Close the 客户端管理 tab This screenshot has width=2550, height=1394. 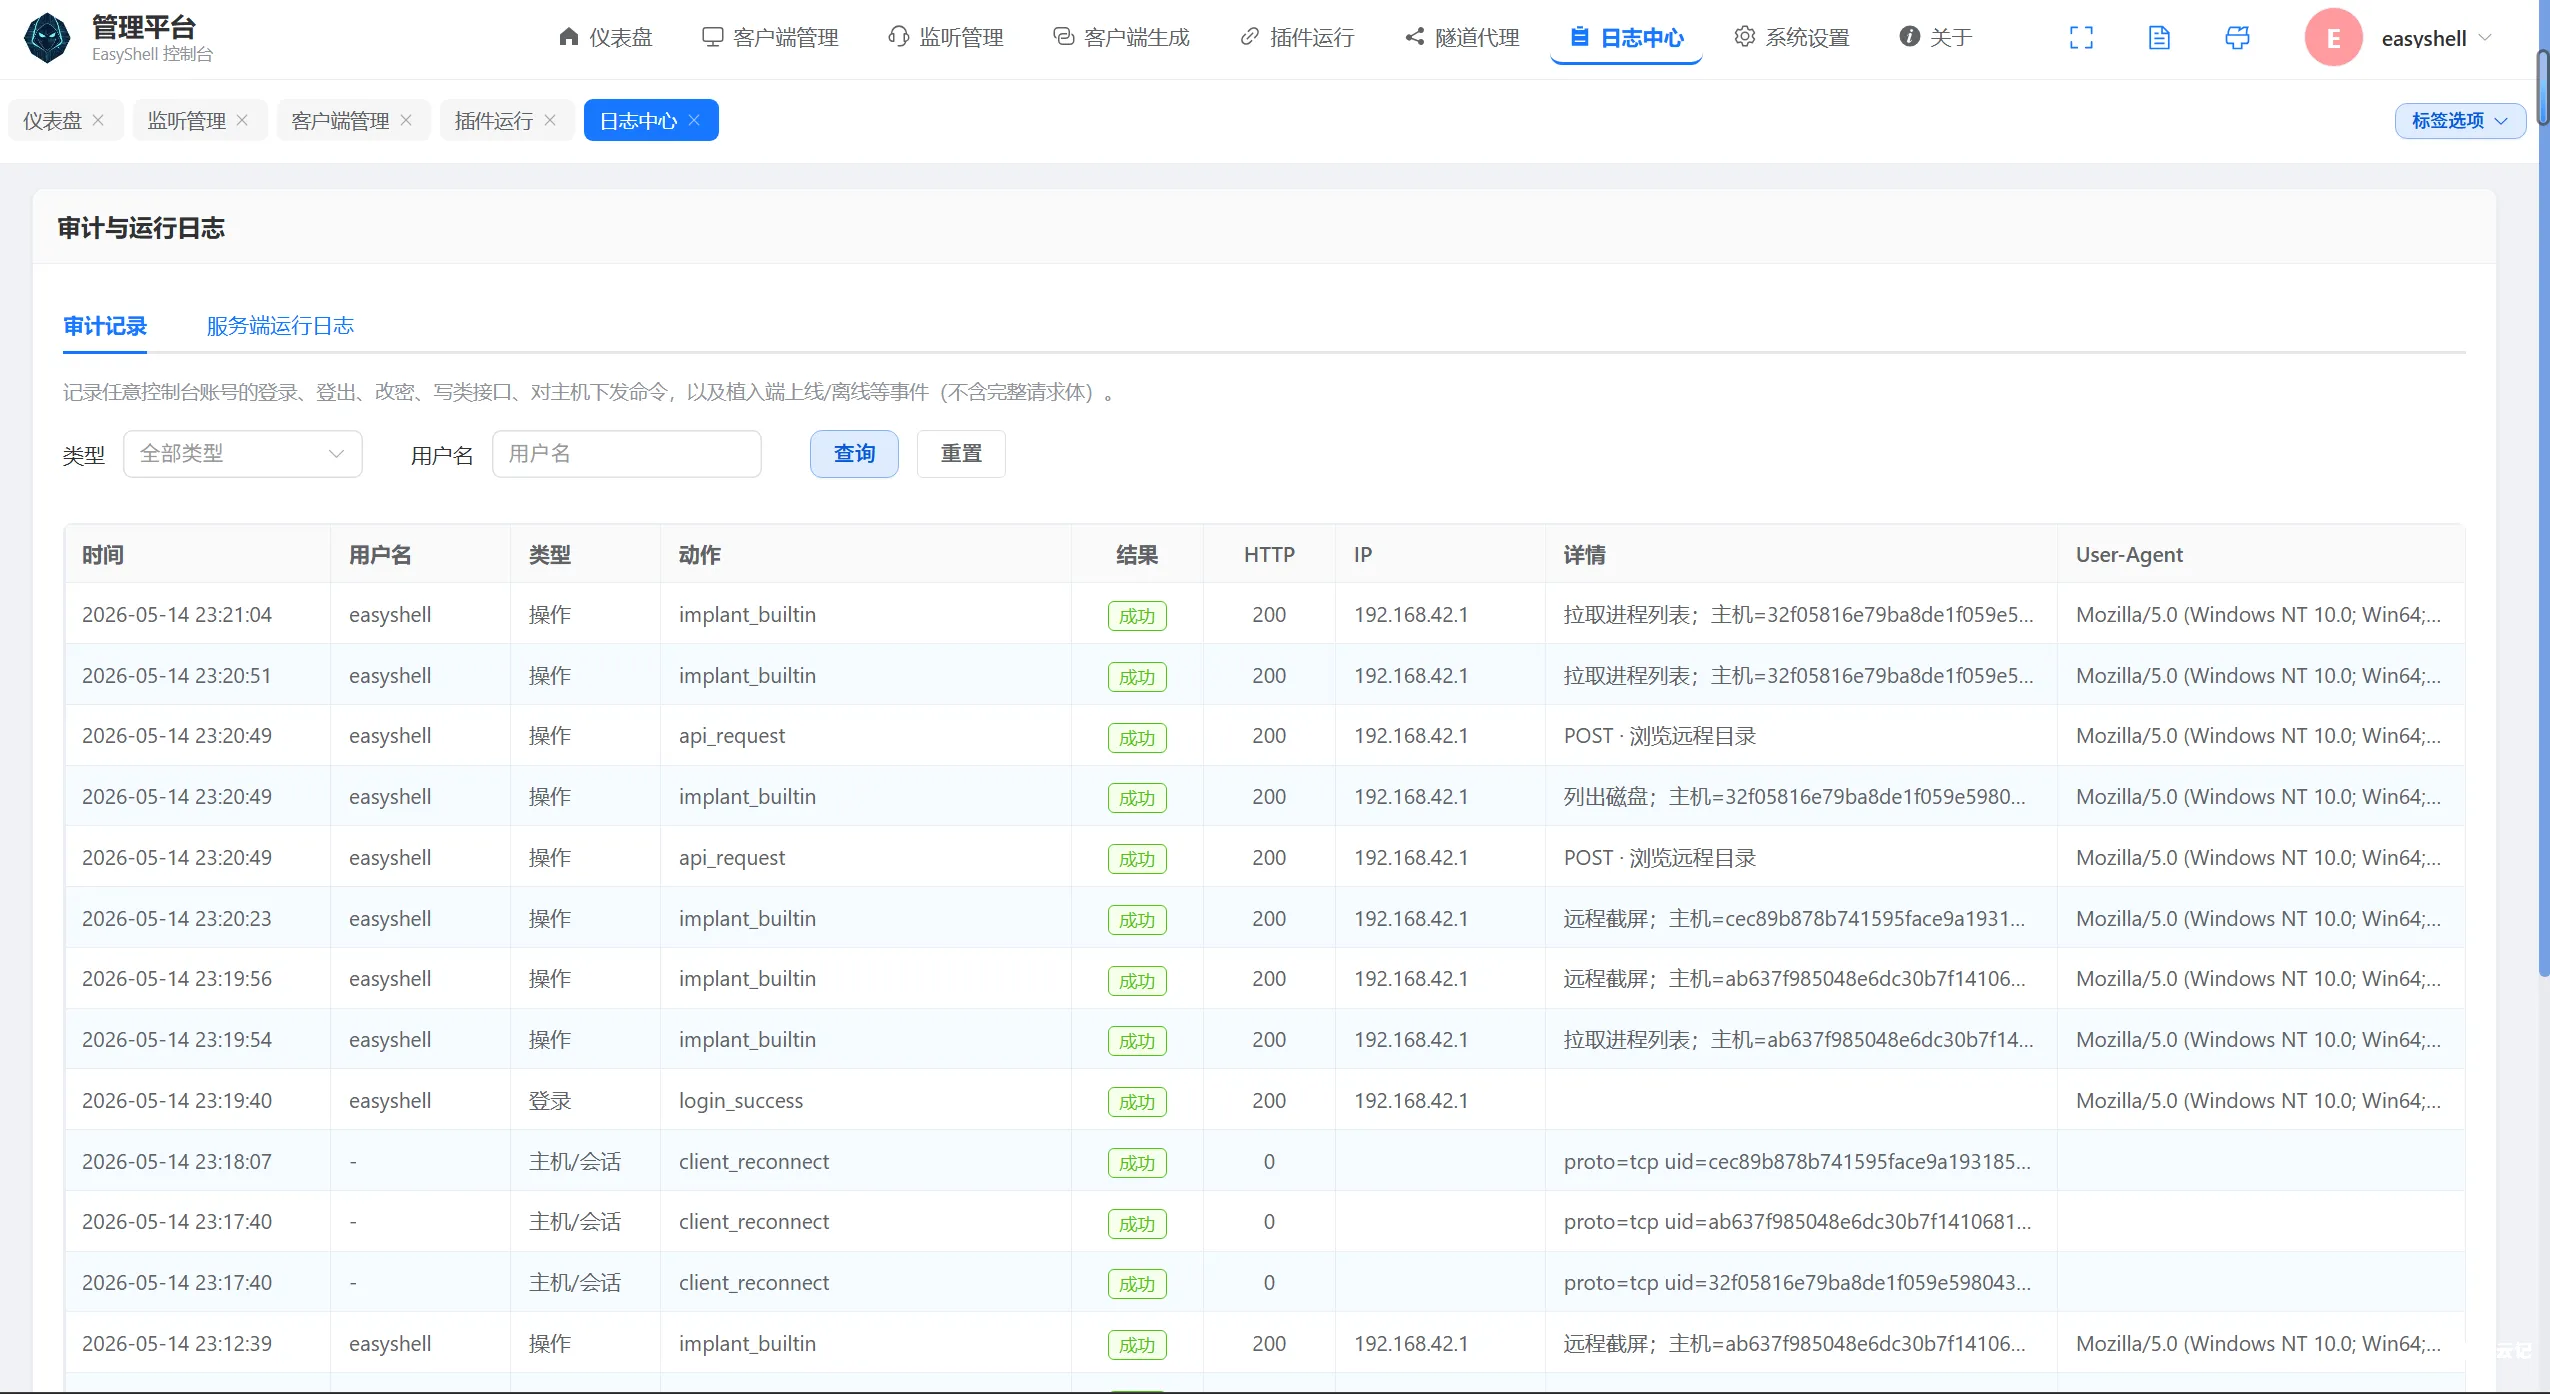pos(406,120)
